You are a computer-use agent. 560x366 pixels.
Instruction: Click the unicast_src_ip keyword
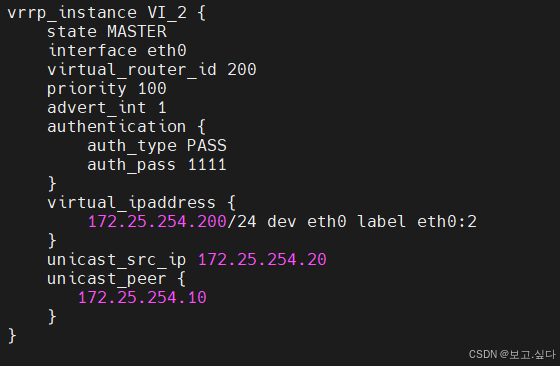pyautogui.click(x=117, y=260)
